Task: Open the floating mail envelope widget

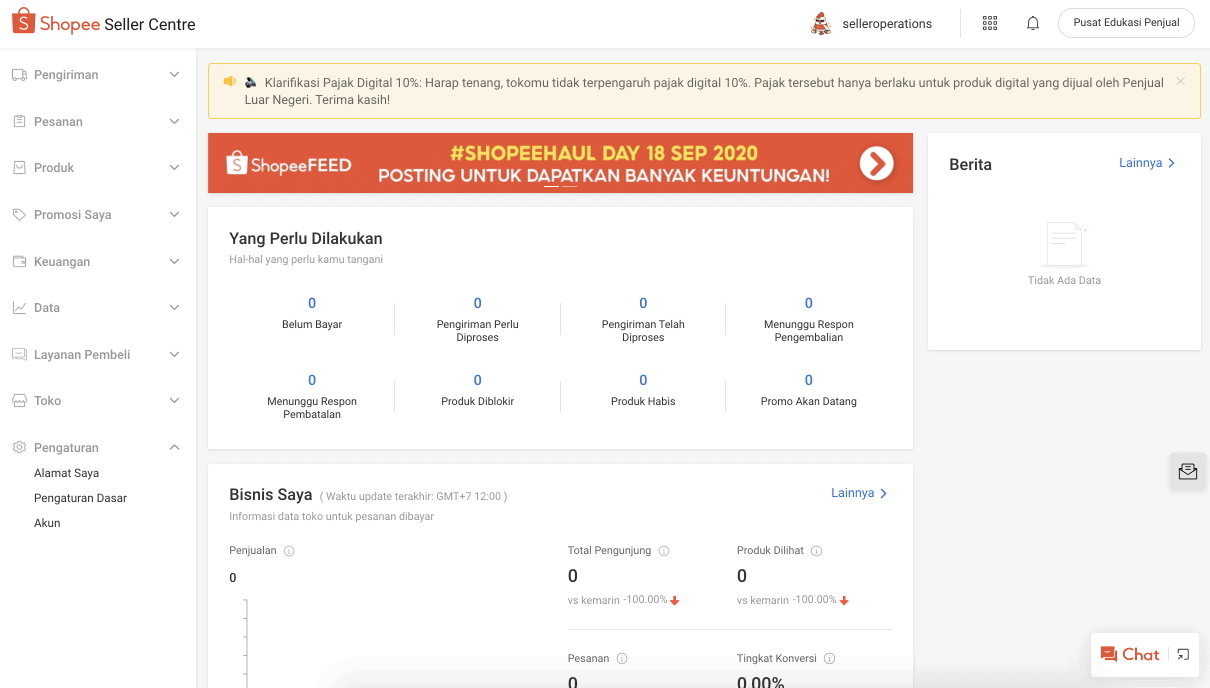Action: pyautogui.click(x=1188, y=472)
